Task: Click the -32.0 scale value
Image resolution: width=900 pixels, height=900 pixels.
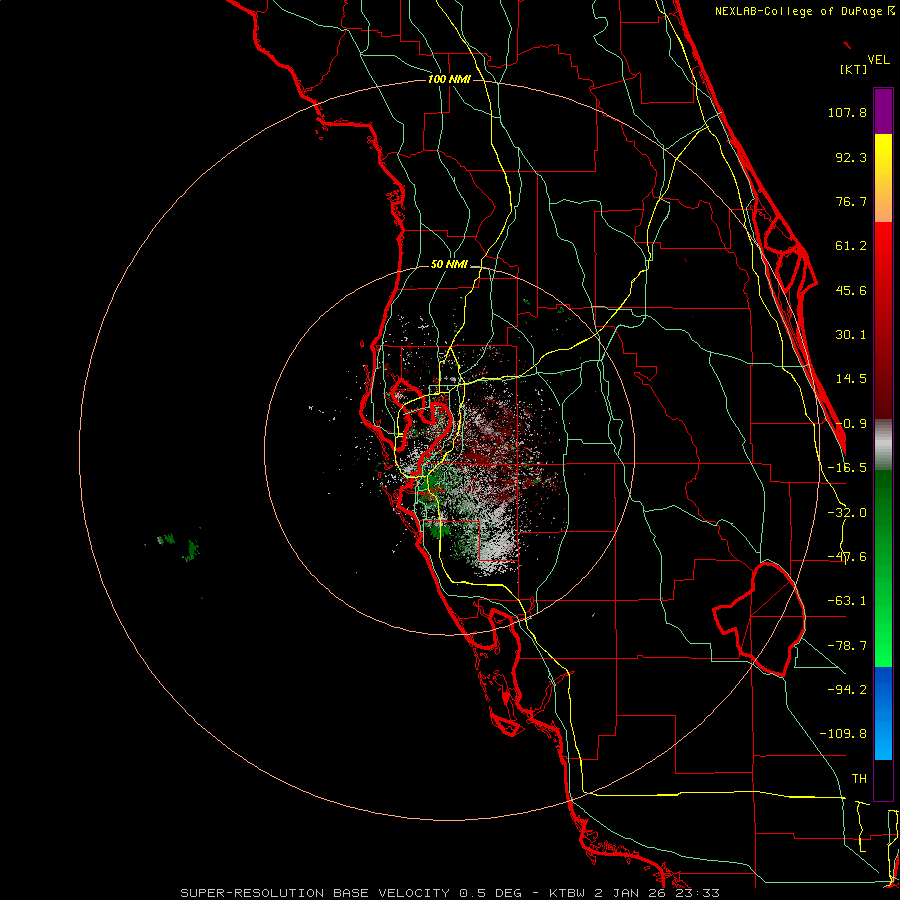Action: (x=847, y=513)
